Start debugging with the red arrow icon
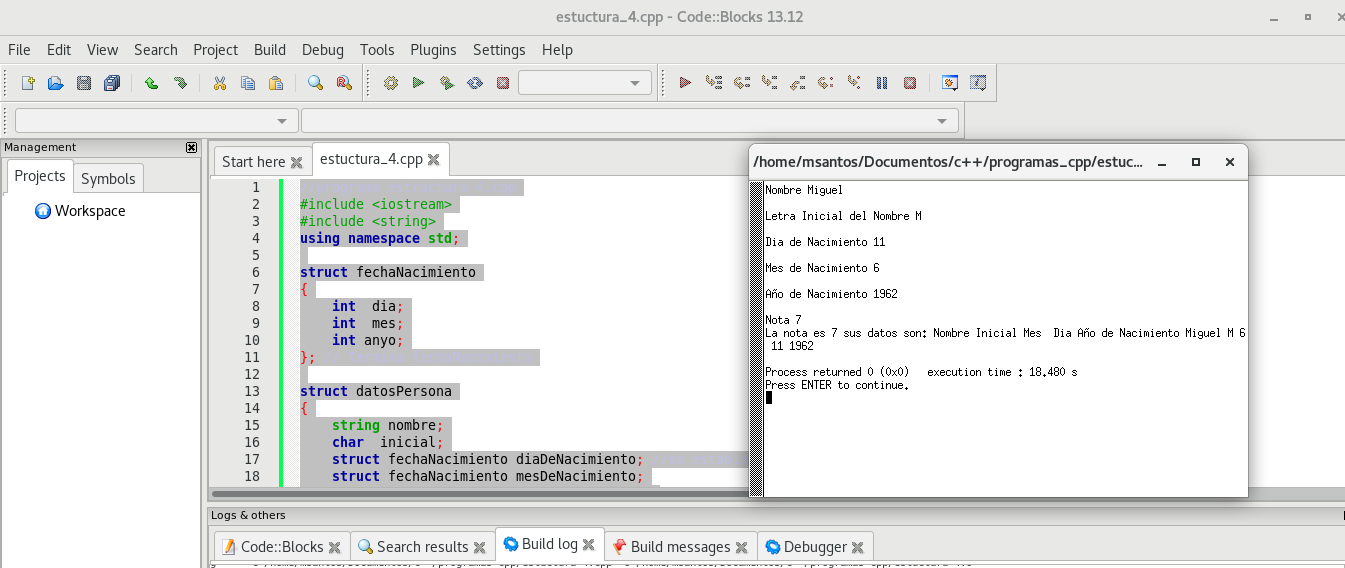1345x568 pixels. click(685, 83)
